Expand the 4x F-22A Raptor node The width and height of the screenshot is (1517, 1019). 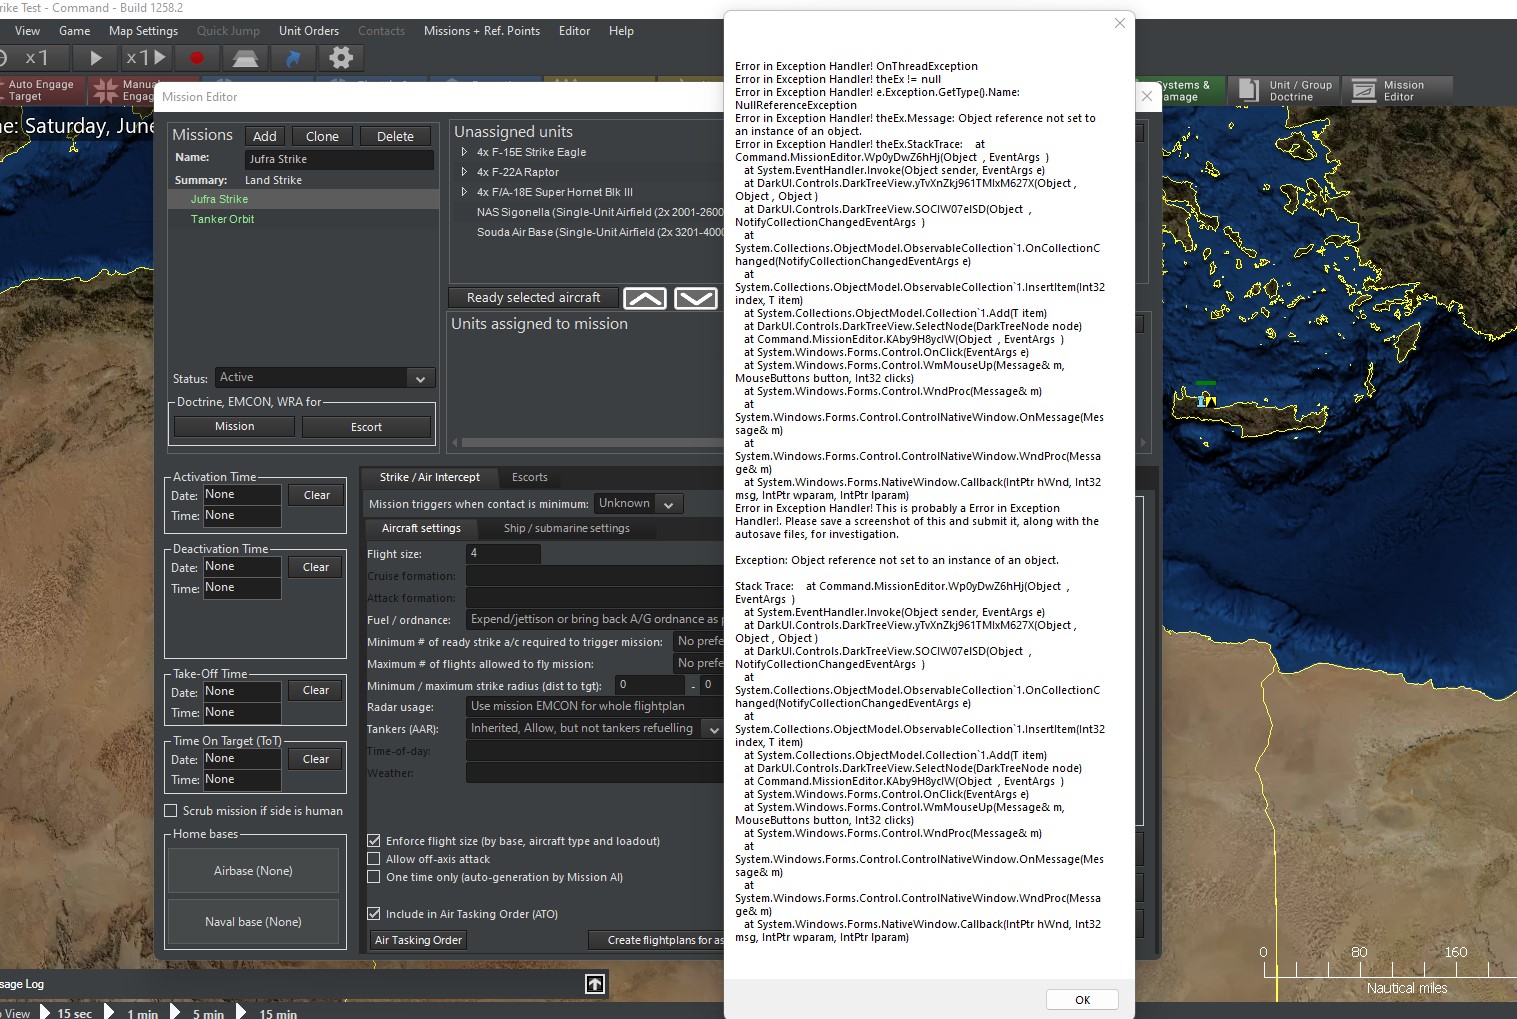[x=464, y=172]
